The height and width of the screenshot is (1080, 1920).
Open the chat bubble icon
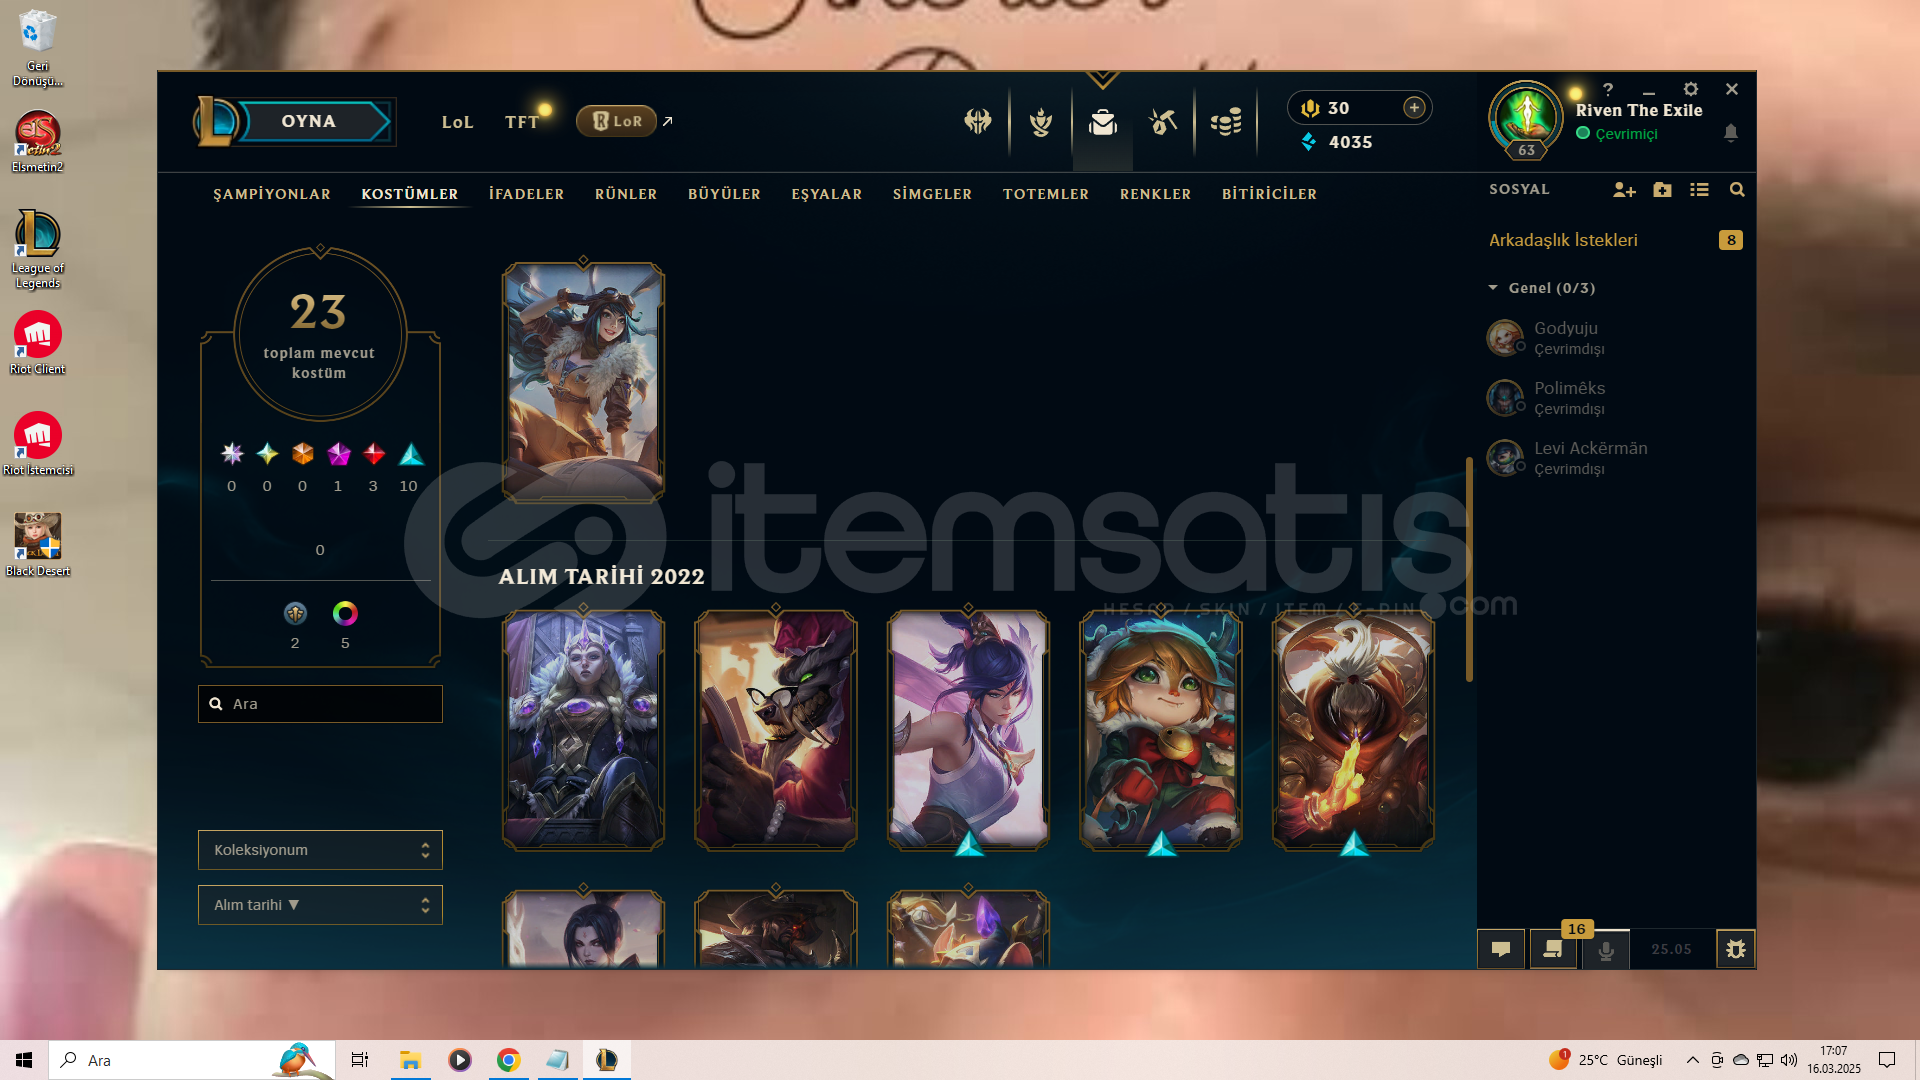tap(1501, 949)
